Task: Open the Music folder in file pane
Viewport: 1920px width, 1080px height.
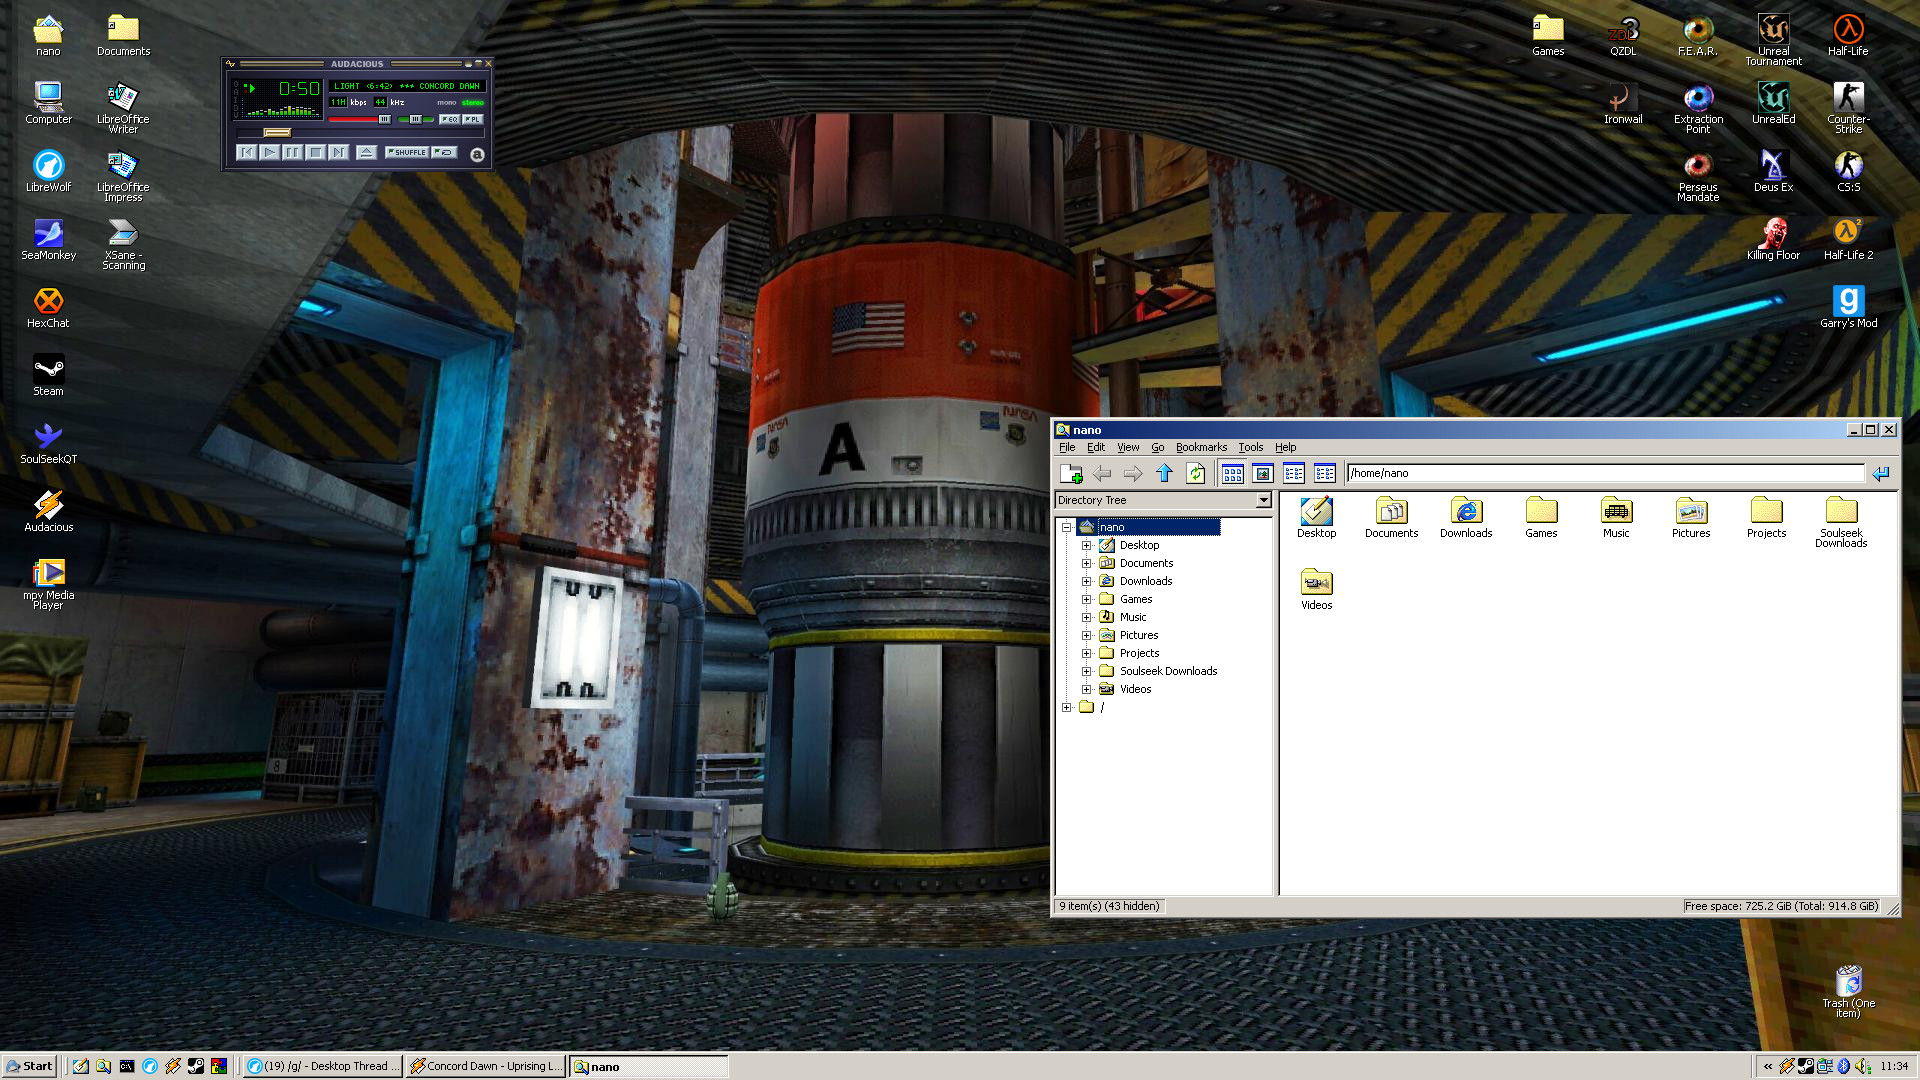Action: (1616, 518)
